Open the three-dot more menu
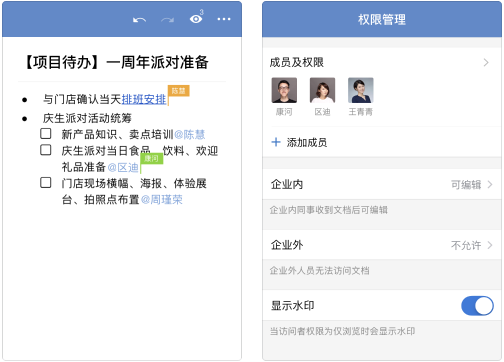 [224, 19]
